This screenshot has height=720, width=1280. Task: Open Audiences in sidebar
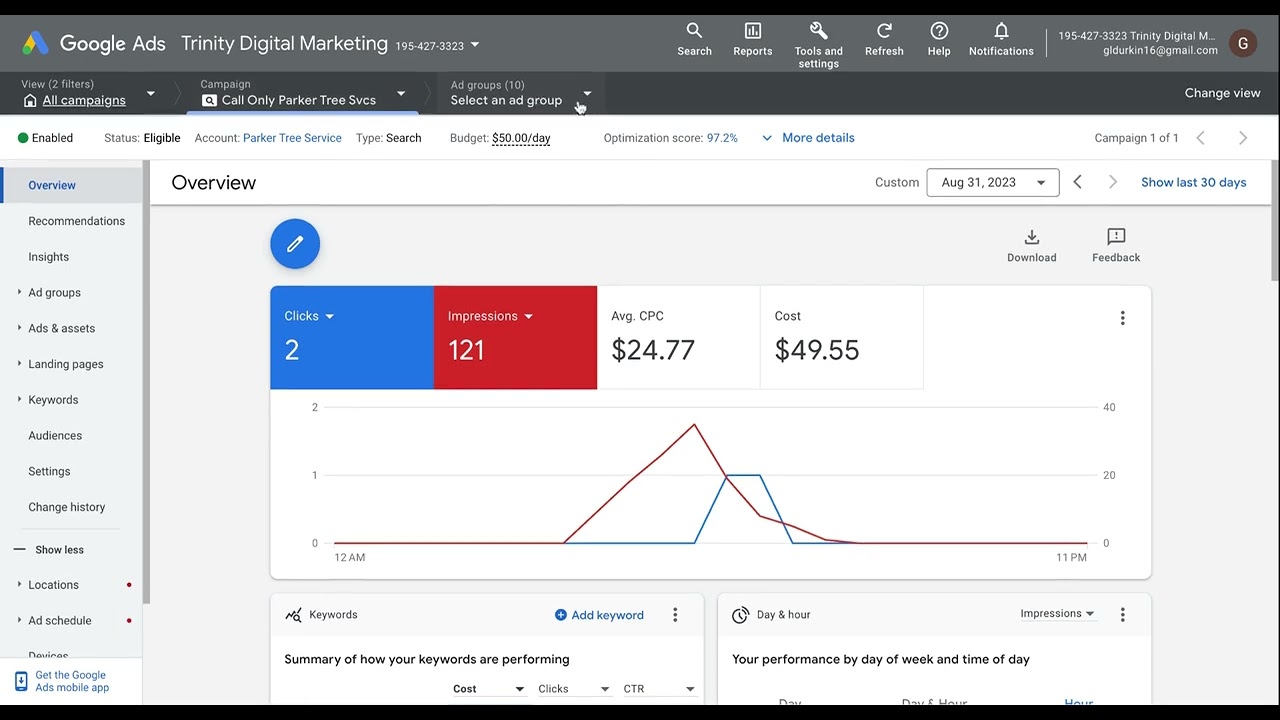click(x=55, y=436)
